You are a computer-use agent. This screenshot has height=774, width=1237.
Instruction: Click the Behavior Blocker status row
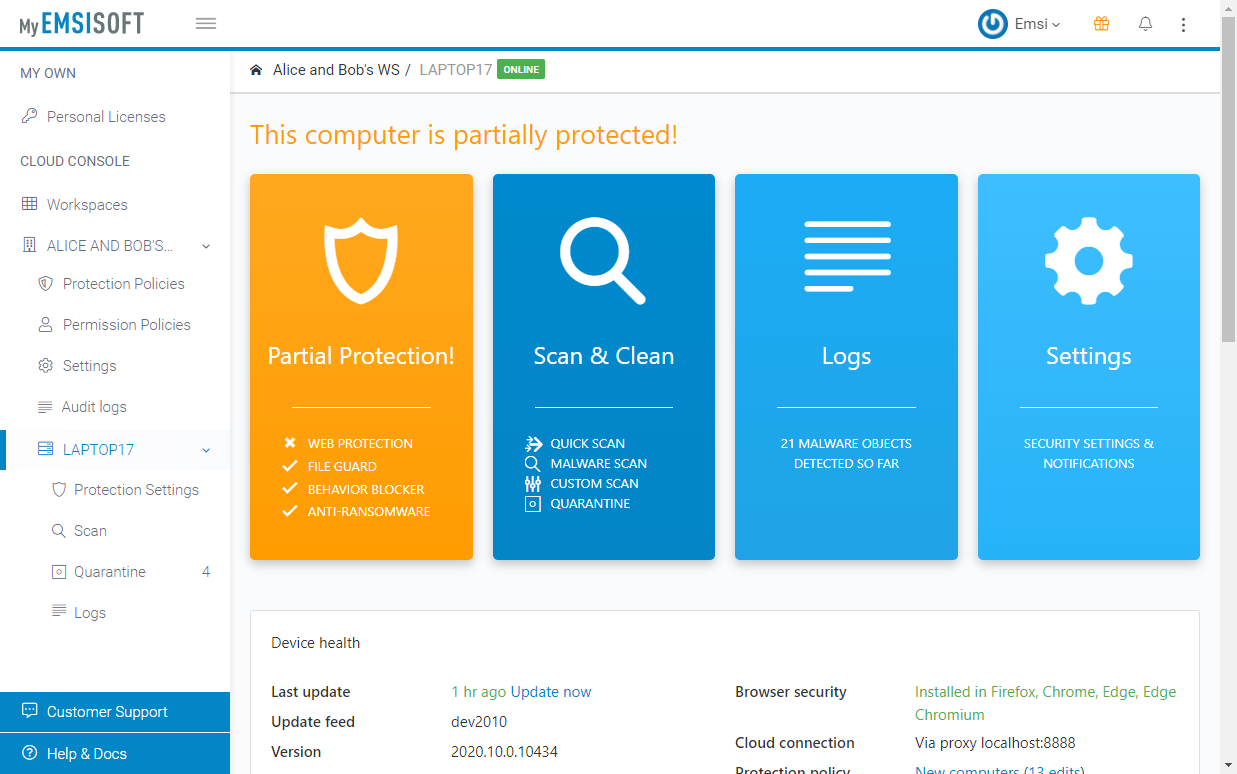[354, 490]
